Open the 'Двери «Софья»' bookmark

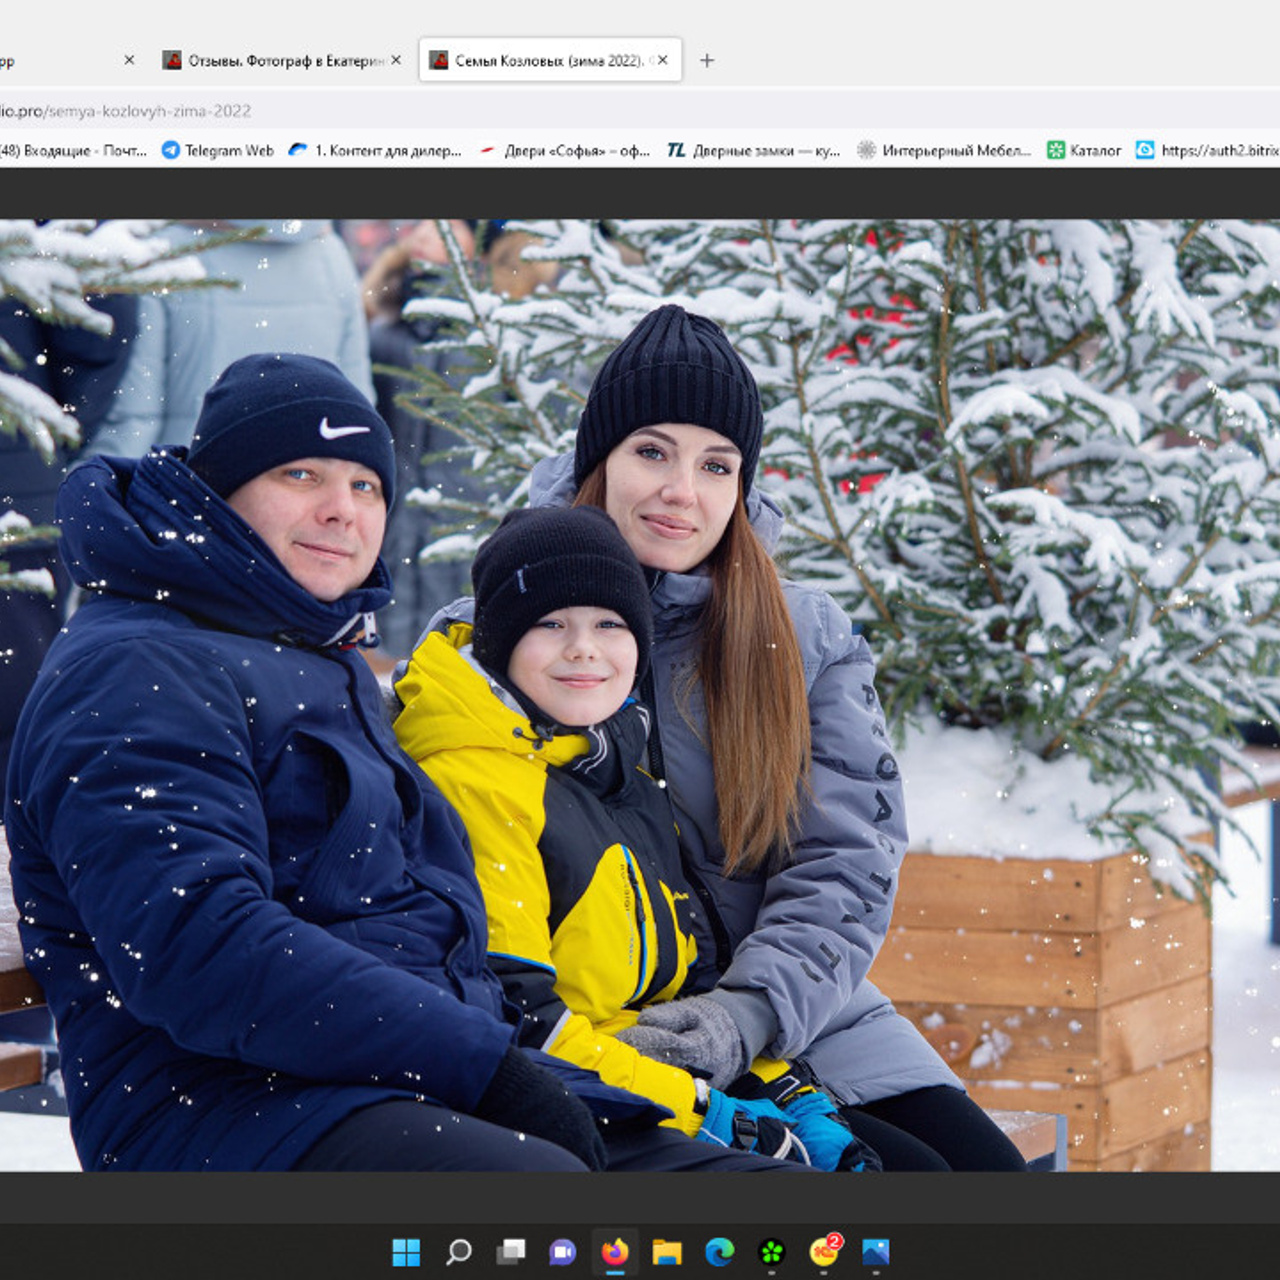pos(565,150)
